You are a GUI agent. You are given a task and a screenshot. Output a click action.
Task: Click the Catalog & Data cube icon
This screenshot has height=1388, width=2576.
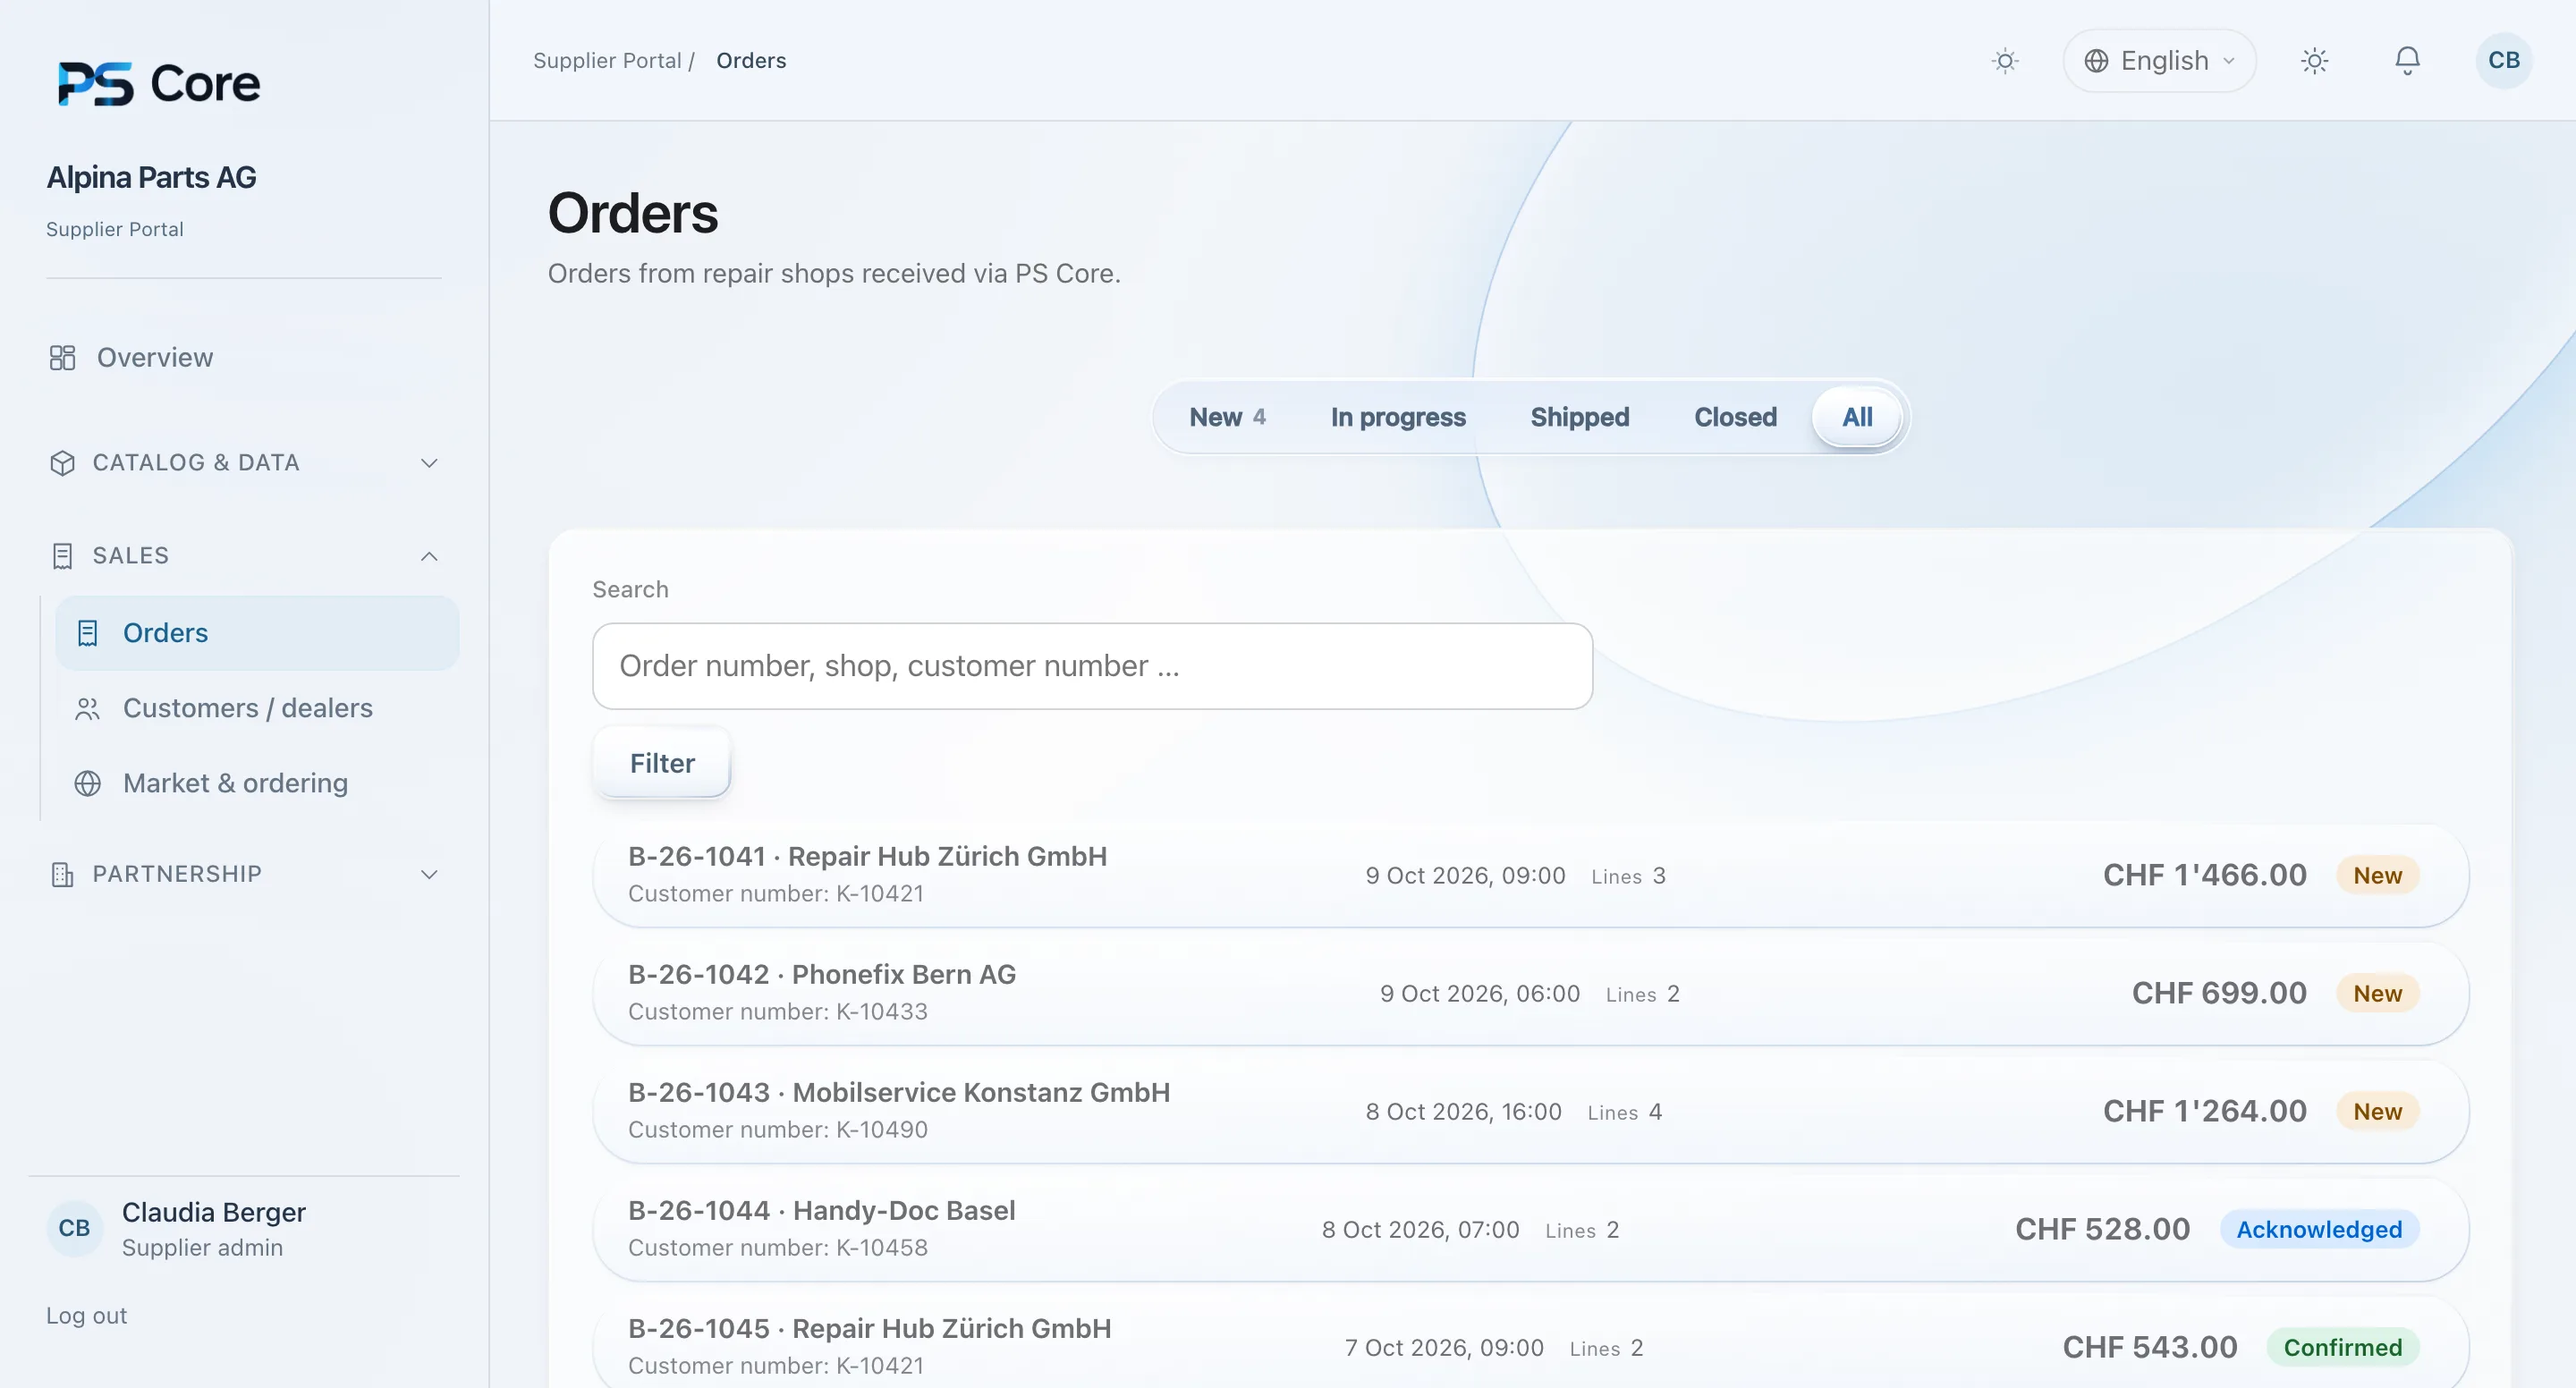click(x=62, y=463)
